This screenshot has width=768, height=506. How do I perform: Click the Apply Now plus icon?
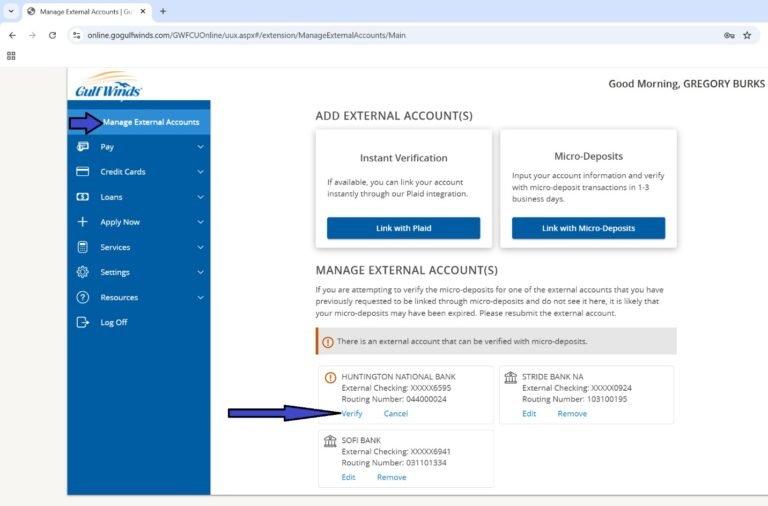click(83, 222)
